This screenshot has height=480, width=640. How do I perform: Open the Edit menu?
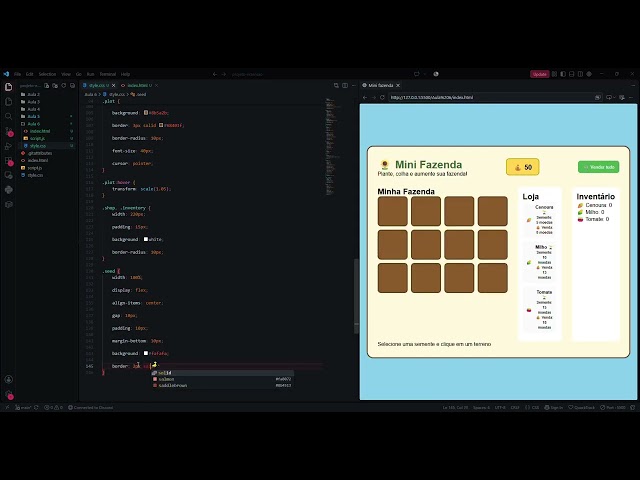29,74
